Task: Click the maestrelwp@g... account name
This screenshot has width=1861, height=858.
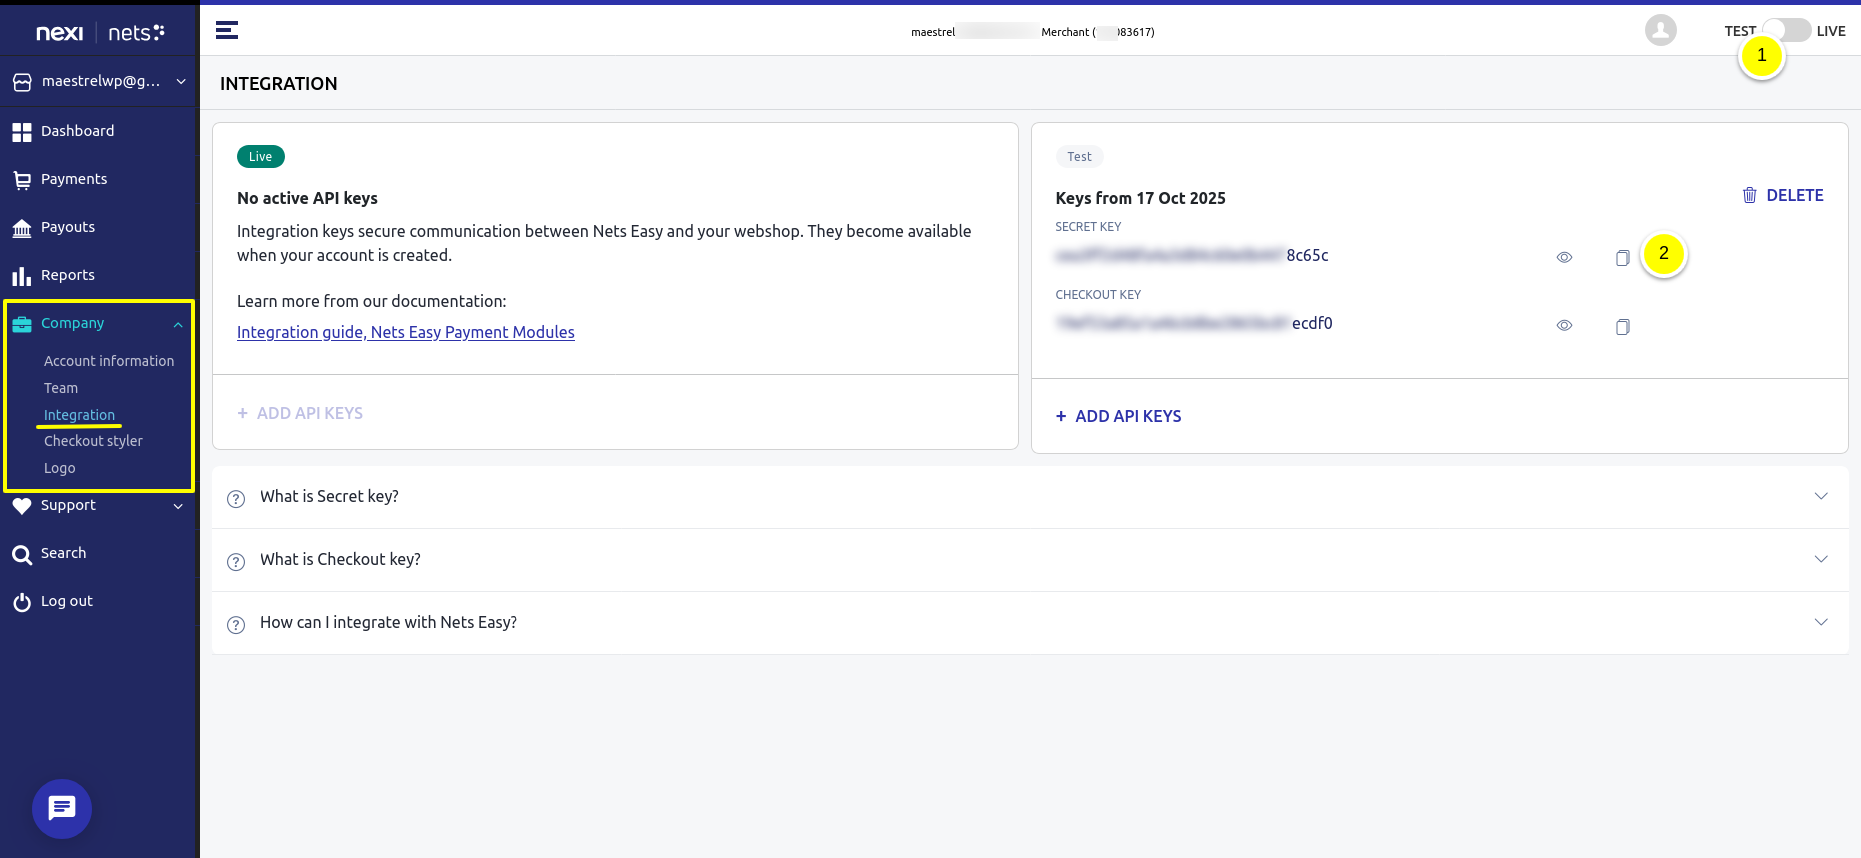Action: pos(101,81)
